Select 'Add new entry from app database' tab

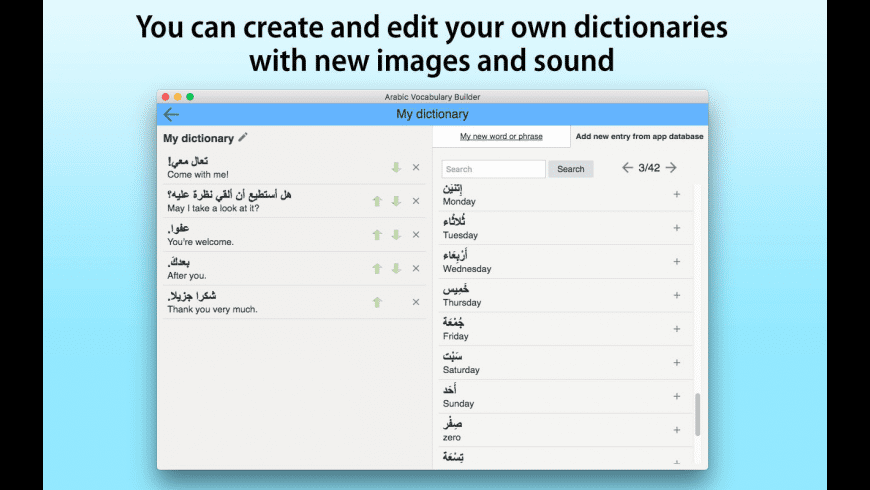[639, 137]
